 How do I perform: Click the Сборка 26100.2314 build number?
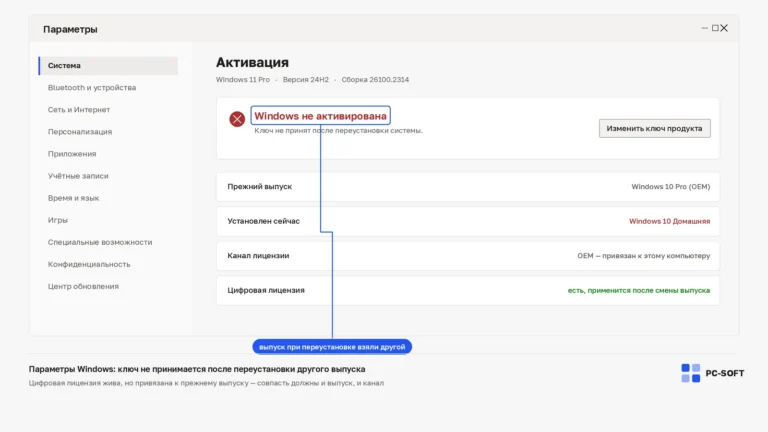375,79
